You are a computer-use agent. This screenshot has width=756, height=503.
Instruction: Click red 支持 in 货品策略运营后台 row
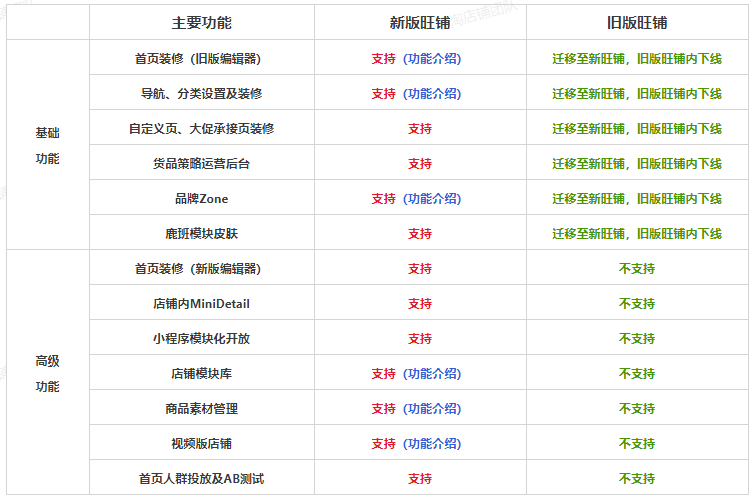pos(420,164)
